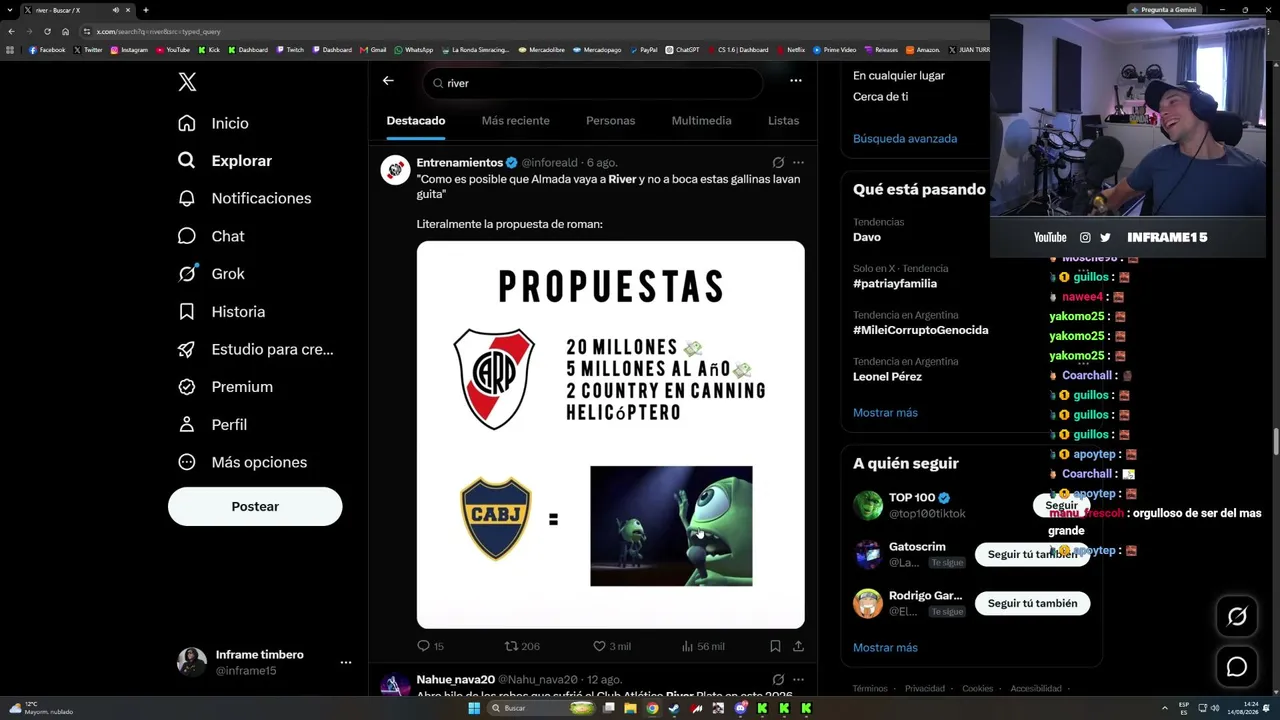The width and height of the screenshot is (1280, 720).
Task: Switch to the Más reciente tab
Action: (515, 121)
